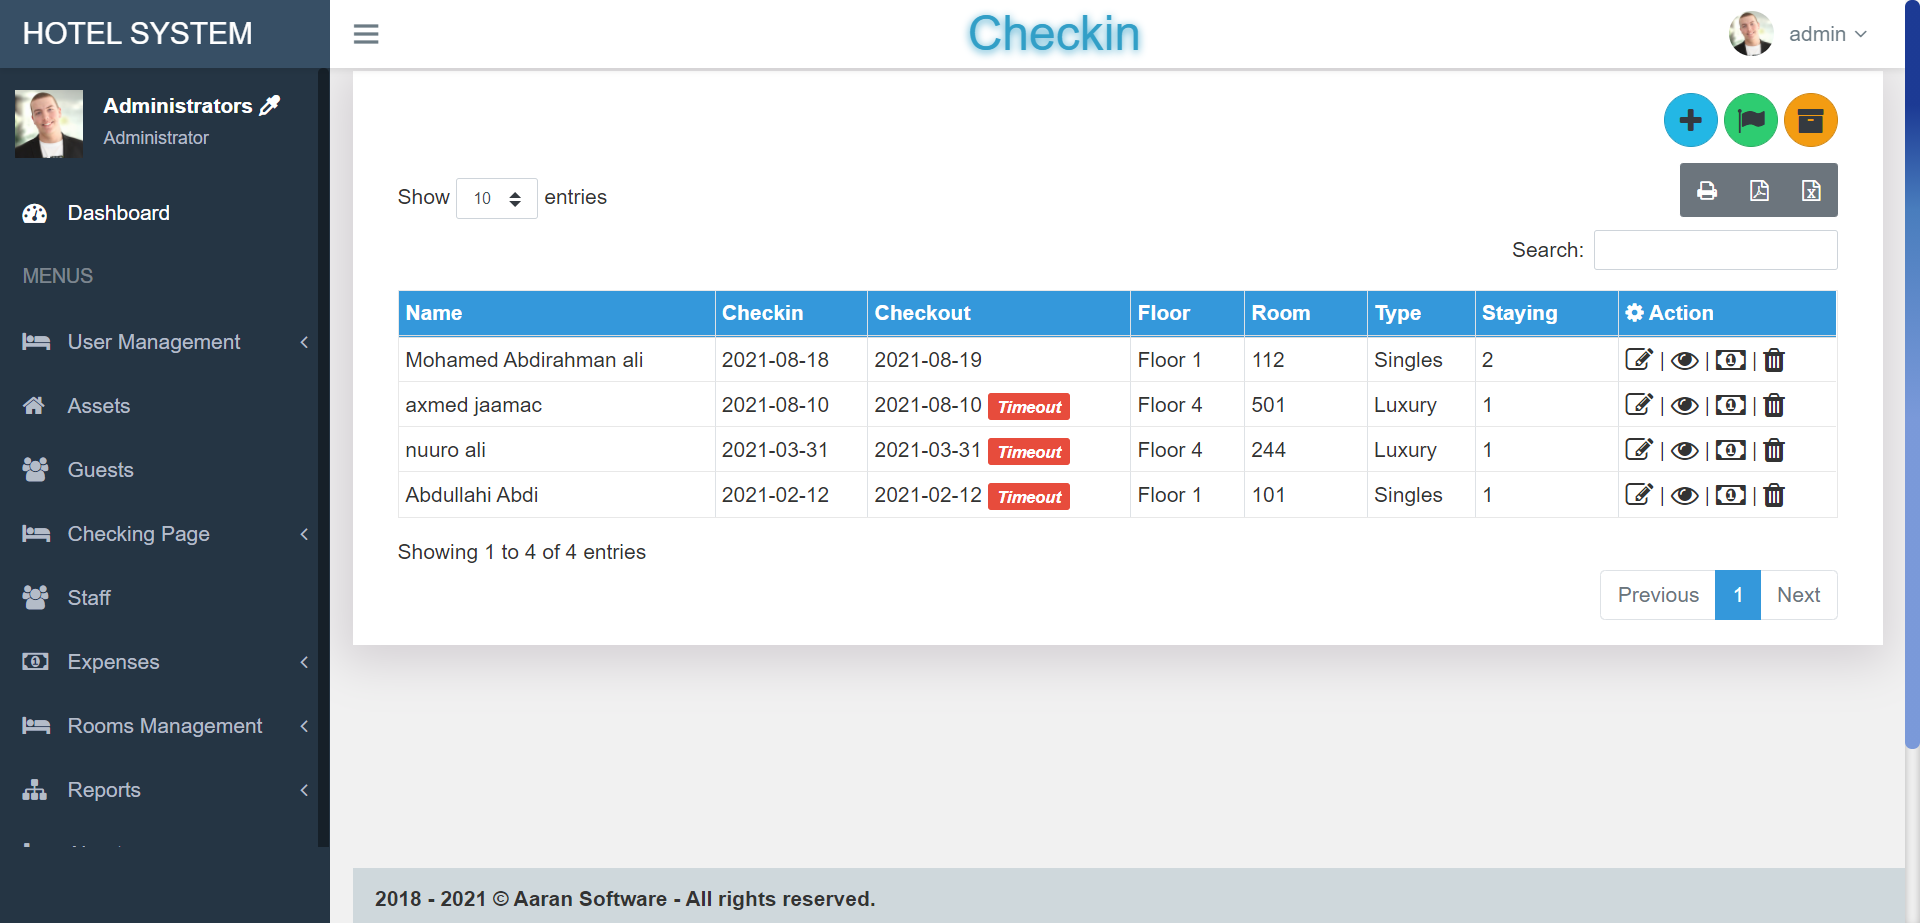Image resolution: width=1920 pixels, height=923 pixels.
Task: Open the Guests menu item
Action: point(100,470)
